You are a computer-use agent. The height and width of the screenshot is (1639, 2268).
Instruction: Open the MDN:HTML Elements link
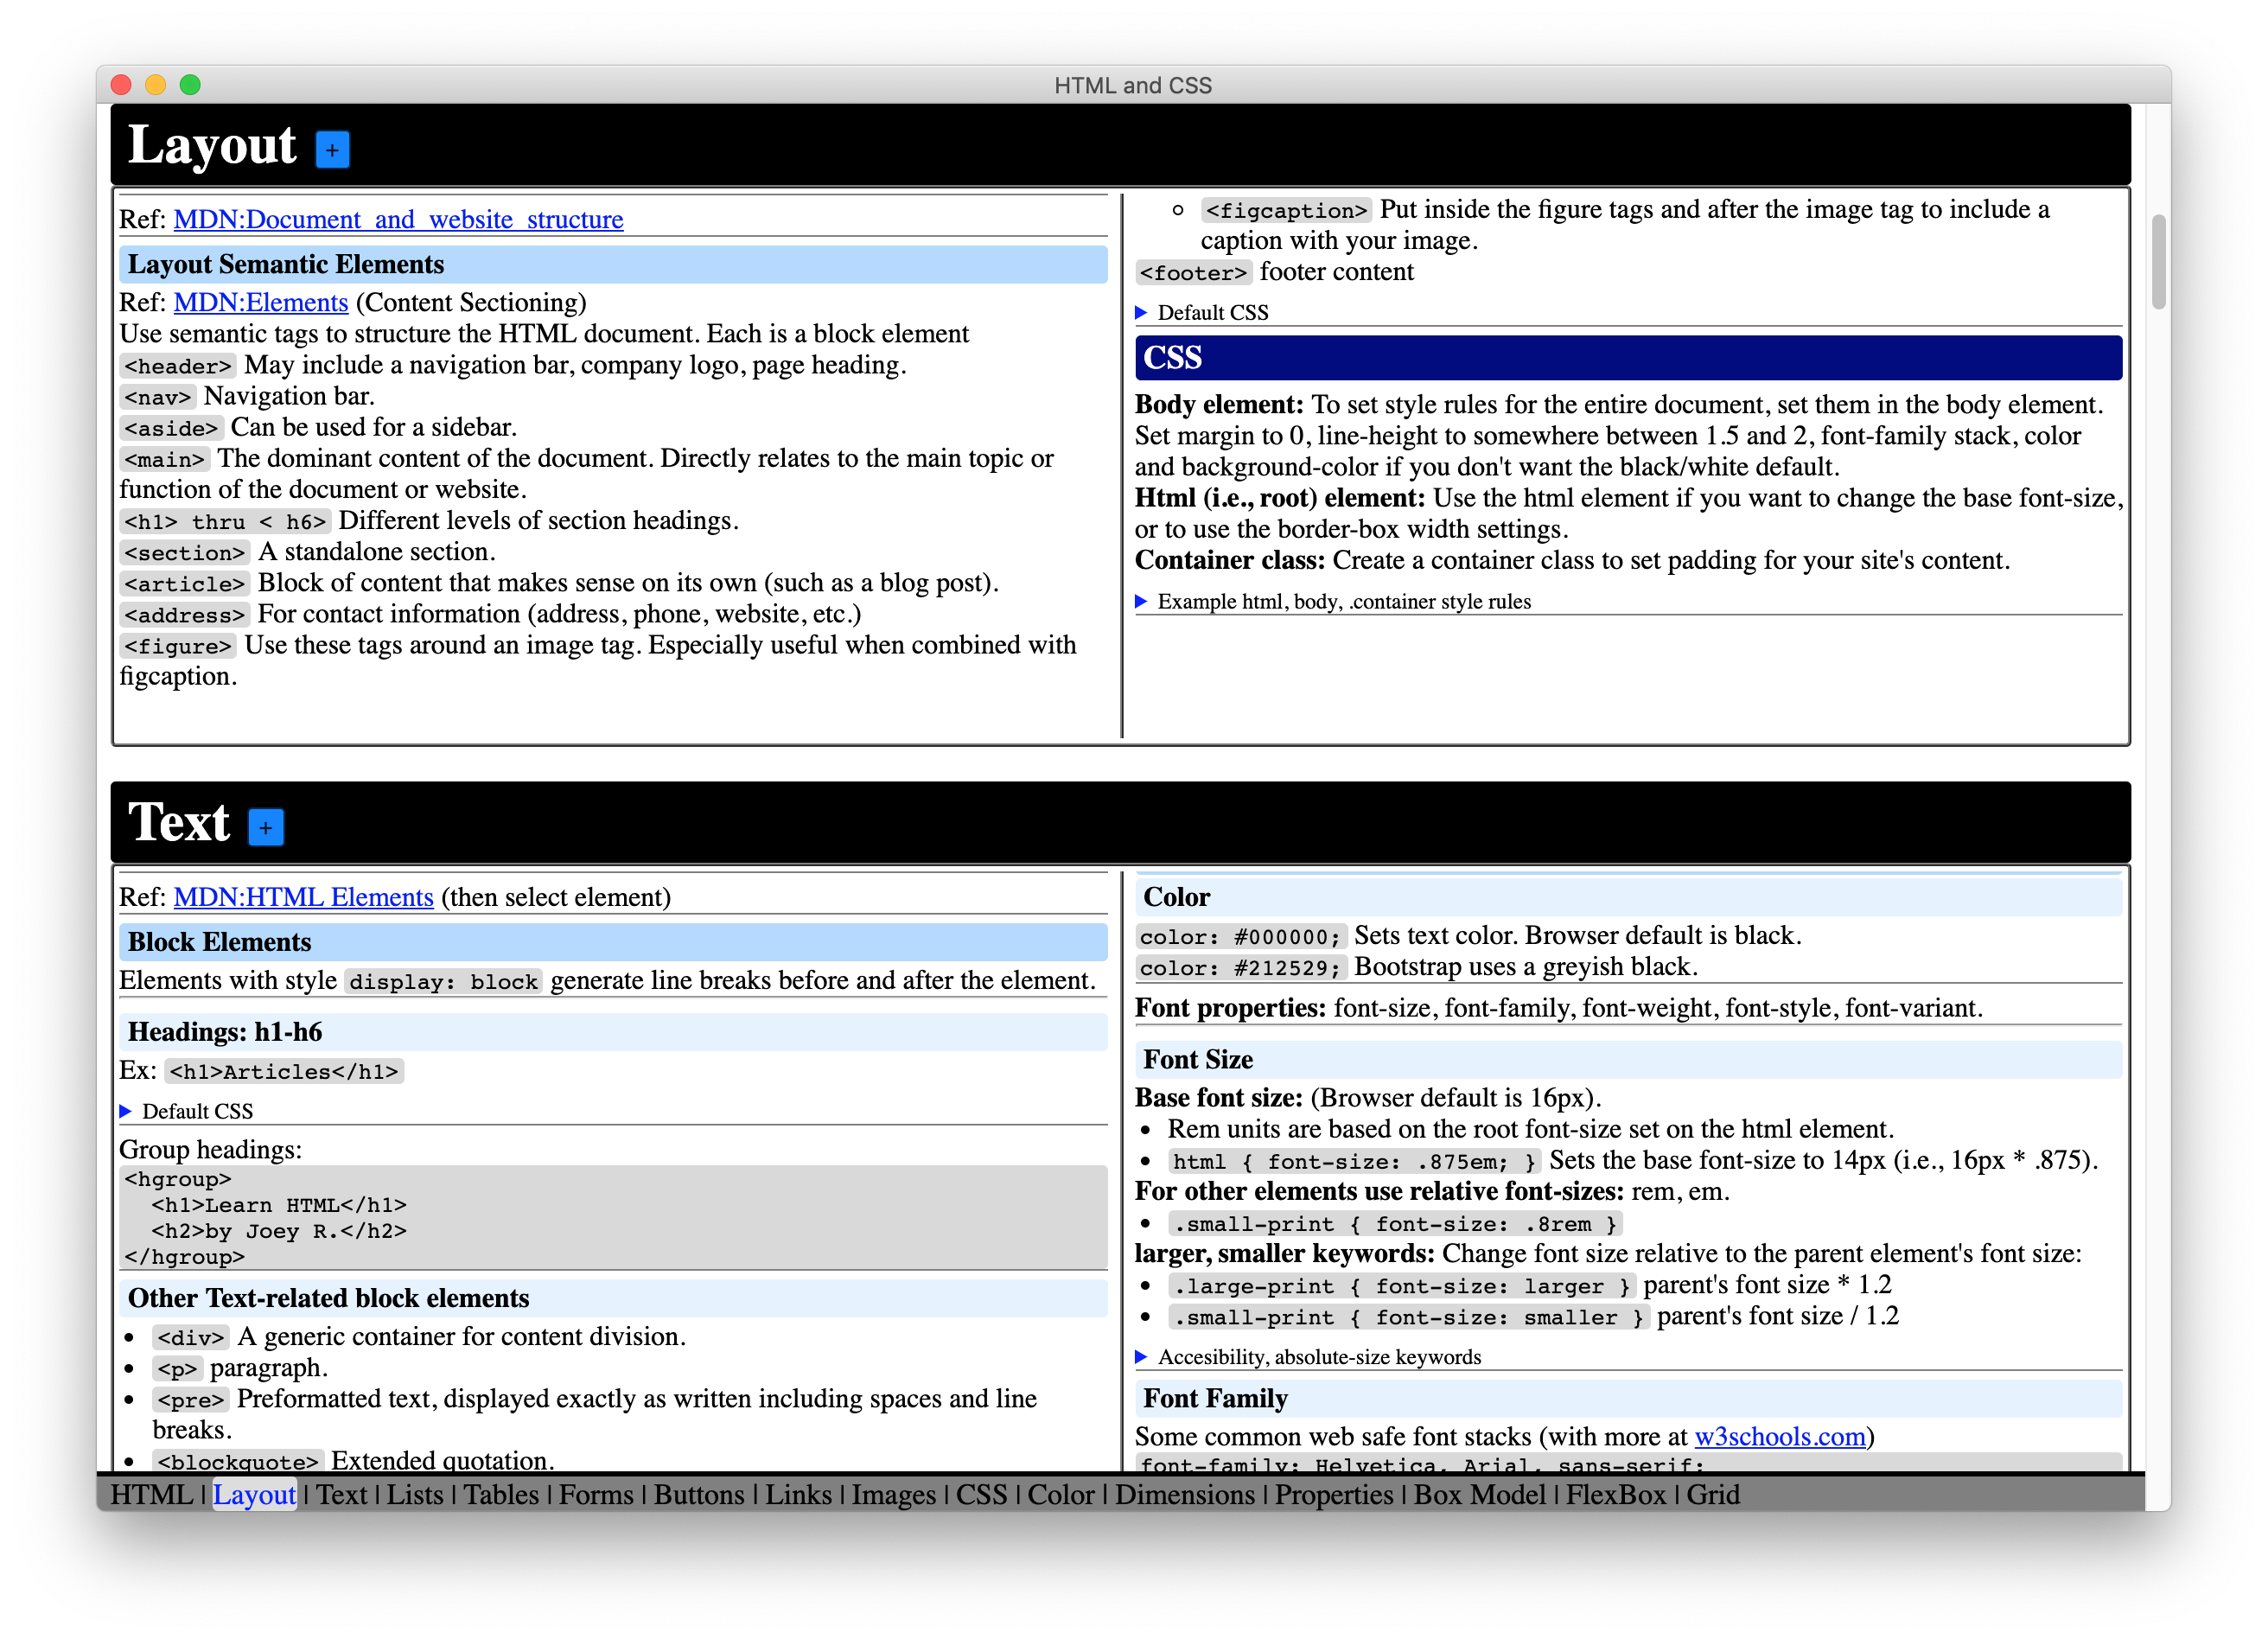[303, 897]
